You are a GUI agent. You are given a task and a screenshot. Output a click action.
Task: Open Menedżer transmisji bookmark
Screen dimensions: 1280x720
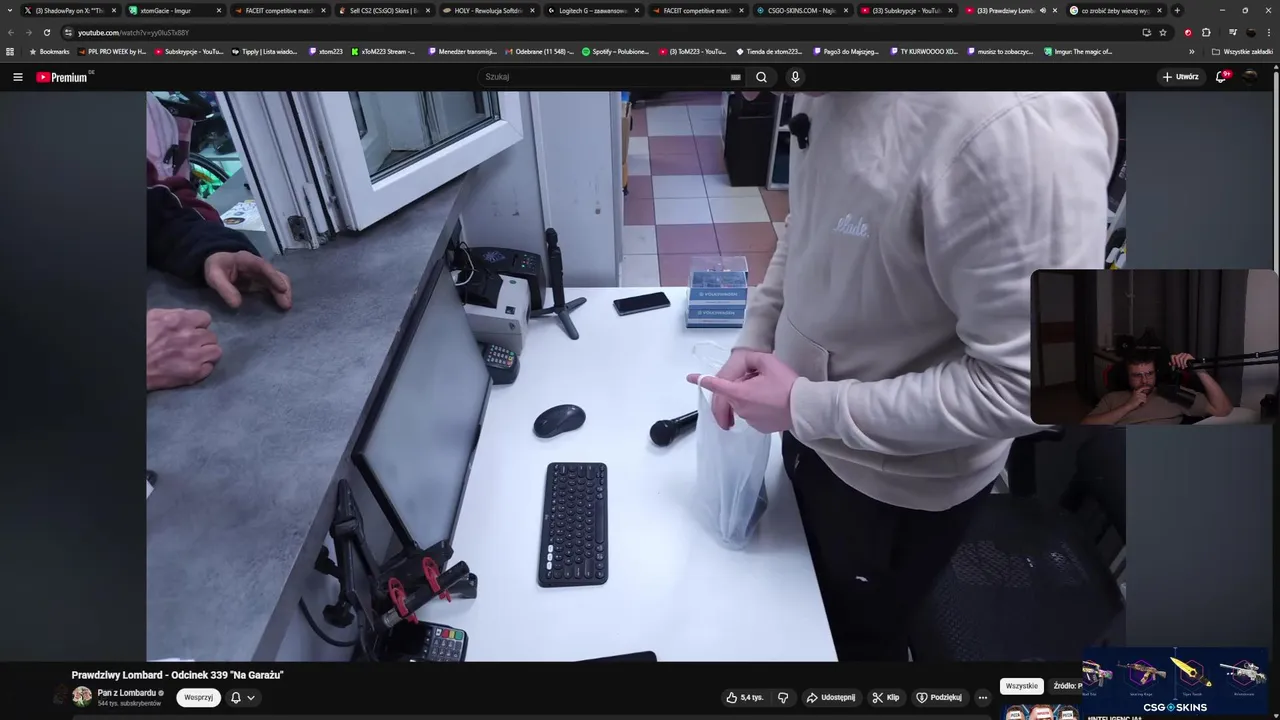tap(462, 51)
